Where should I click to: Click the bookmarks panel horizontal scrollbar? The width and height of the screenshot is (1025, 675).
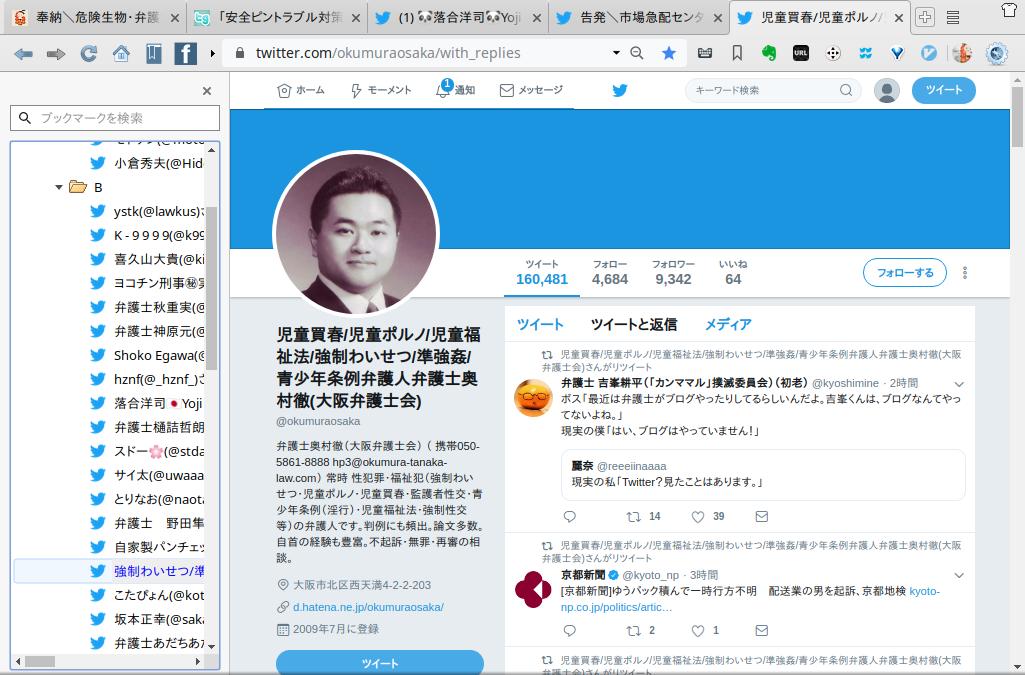pos(41,661)
